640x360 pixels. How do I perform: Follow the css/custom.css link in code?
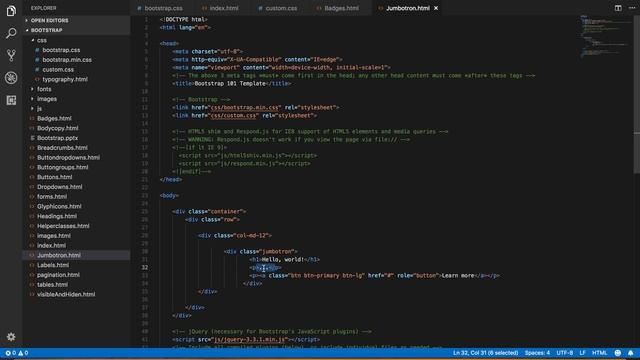pos(234,116)
